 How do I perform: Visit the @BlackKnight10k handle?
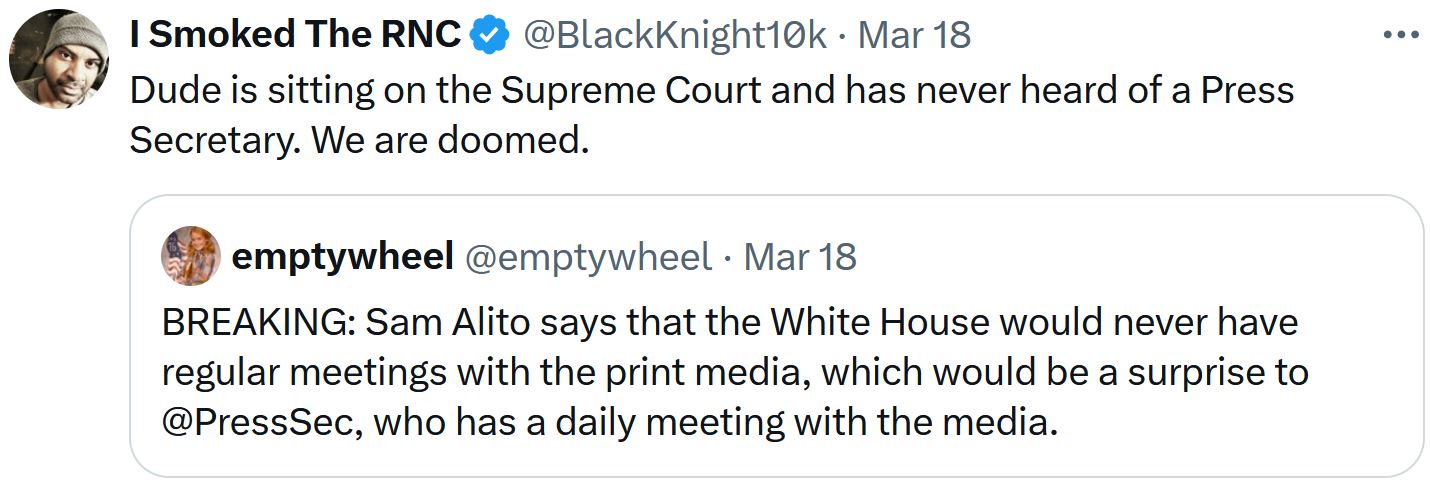coord(675,35)
